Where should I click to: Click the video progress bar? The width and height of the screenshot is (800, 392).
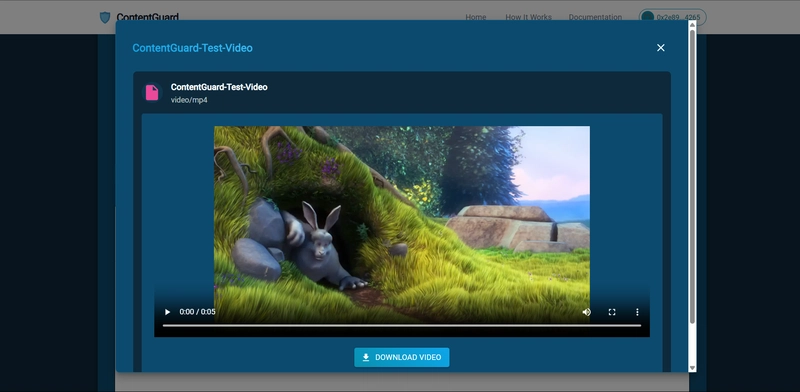(x=402, y=326)
